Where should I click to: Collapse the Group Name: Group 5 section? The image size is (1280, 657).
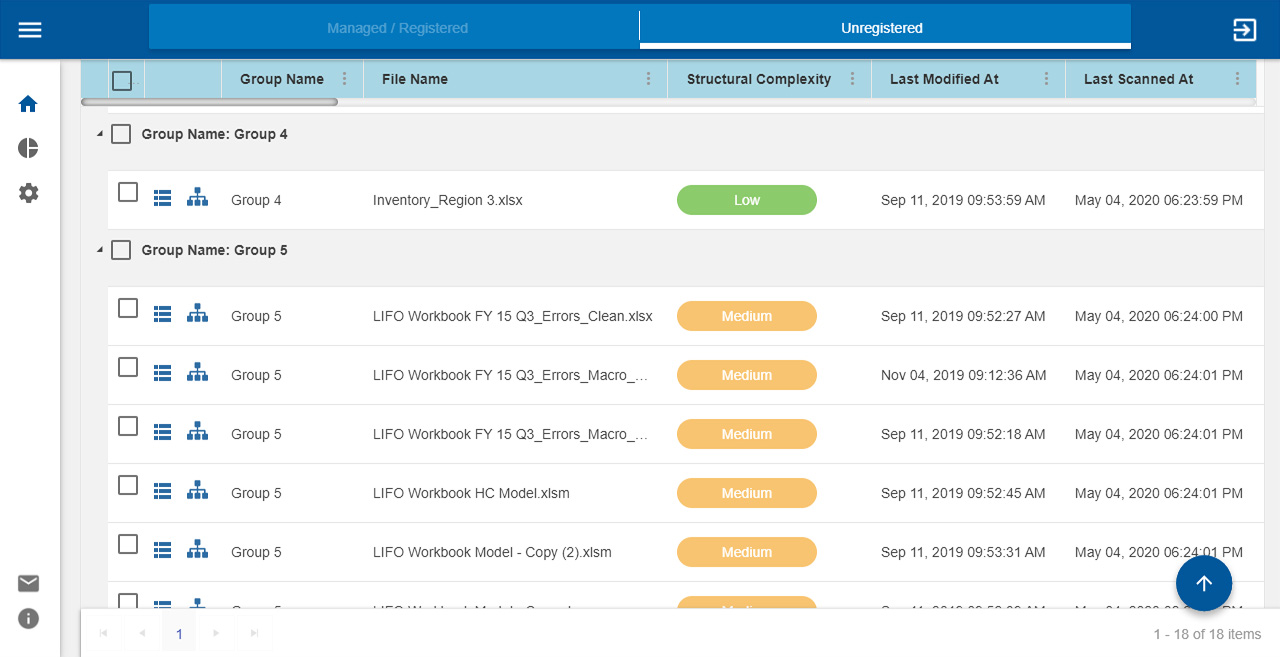coord(99,250)
